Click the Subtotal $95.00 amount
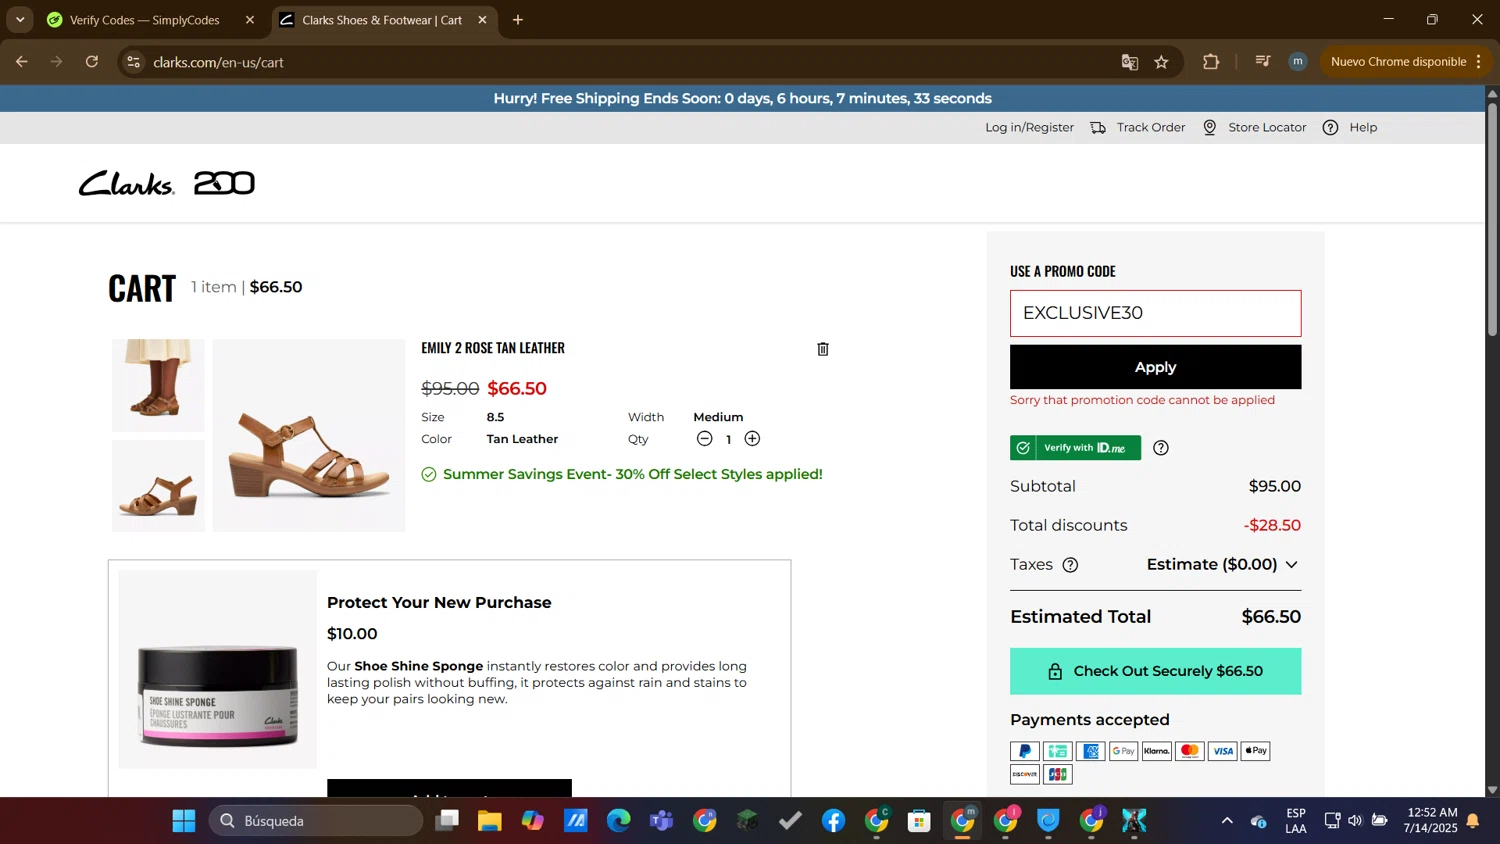This screenshot has height=844, width=1500. (x=1274, y=486)
